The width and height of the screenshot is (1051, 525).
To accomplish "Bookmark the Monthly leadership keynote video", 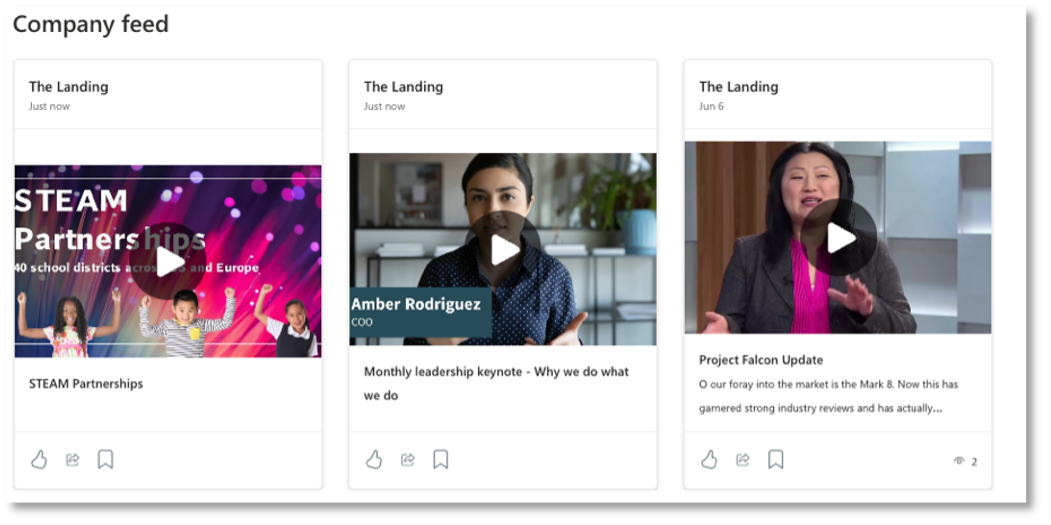I will pyautogui.click(x=440, y=460).
